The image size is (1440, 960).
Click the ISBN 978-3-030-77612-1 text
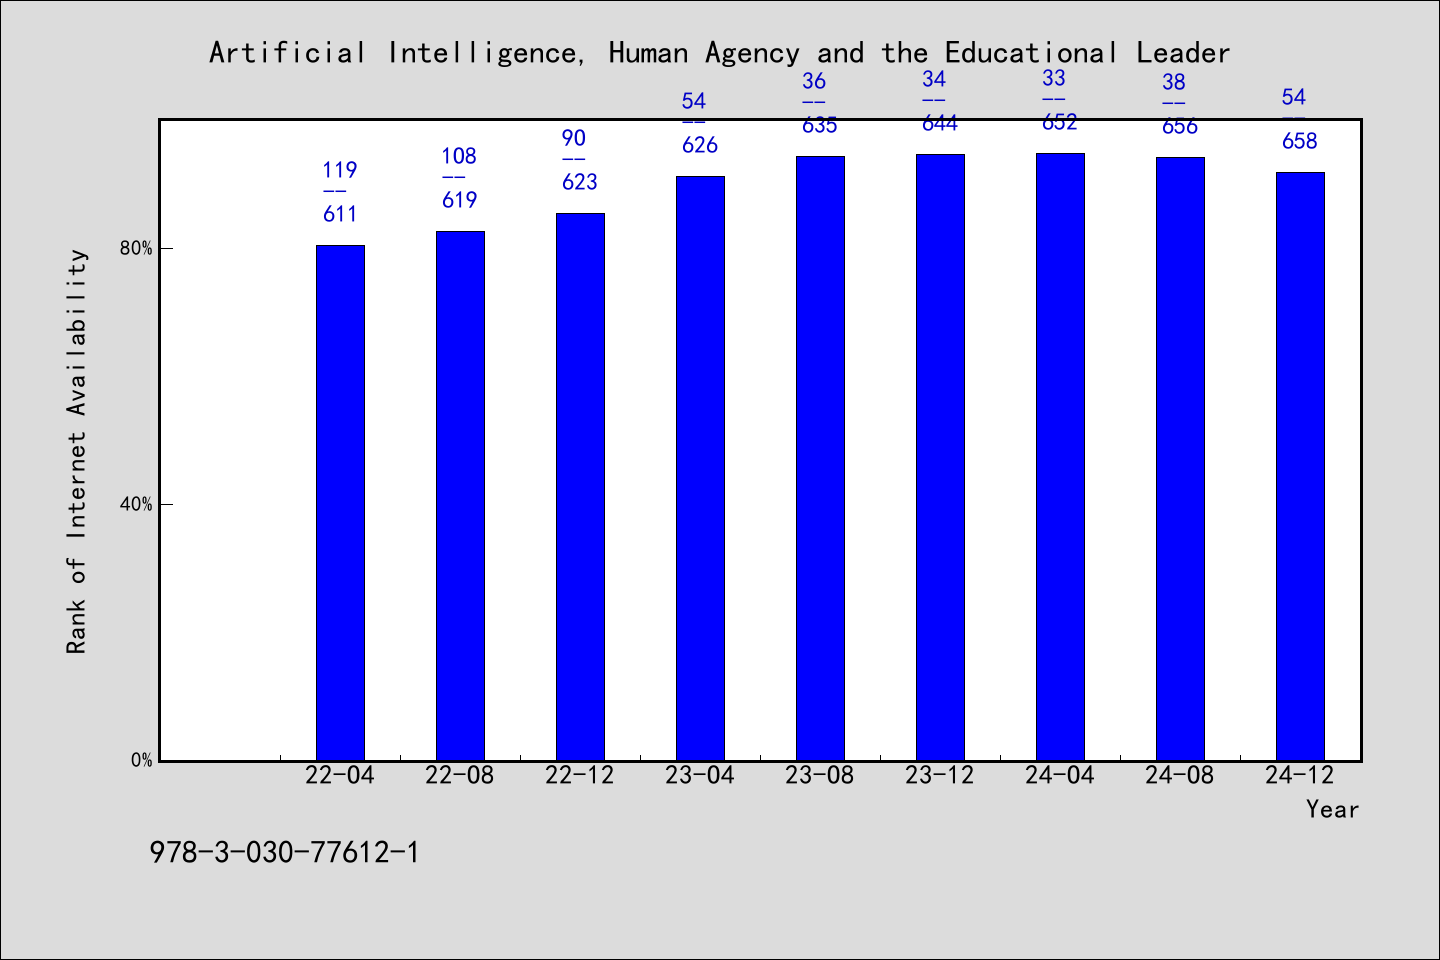tap(285, 852)
